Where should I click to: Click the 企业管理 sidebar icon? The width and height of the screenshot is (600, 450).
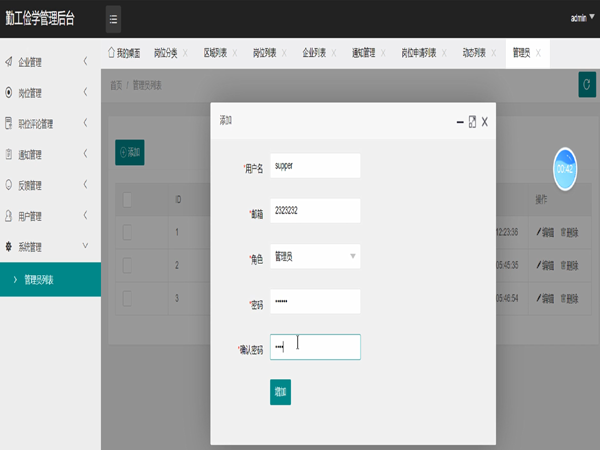click(x=9, y=62)
